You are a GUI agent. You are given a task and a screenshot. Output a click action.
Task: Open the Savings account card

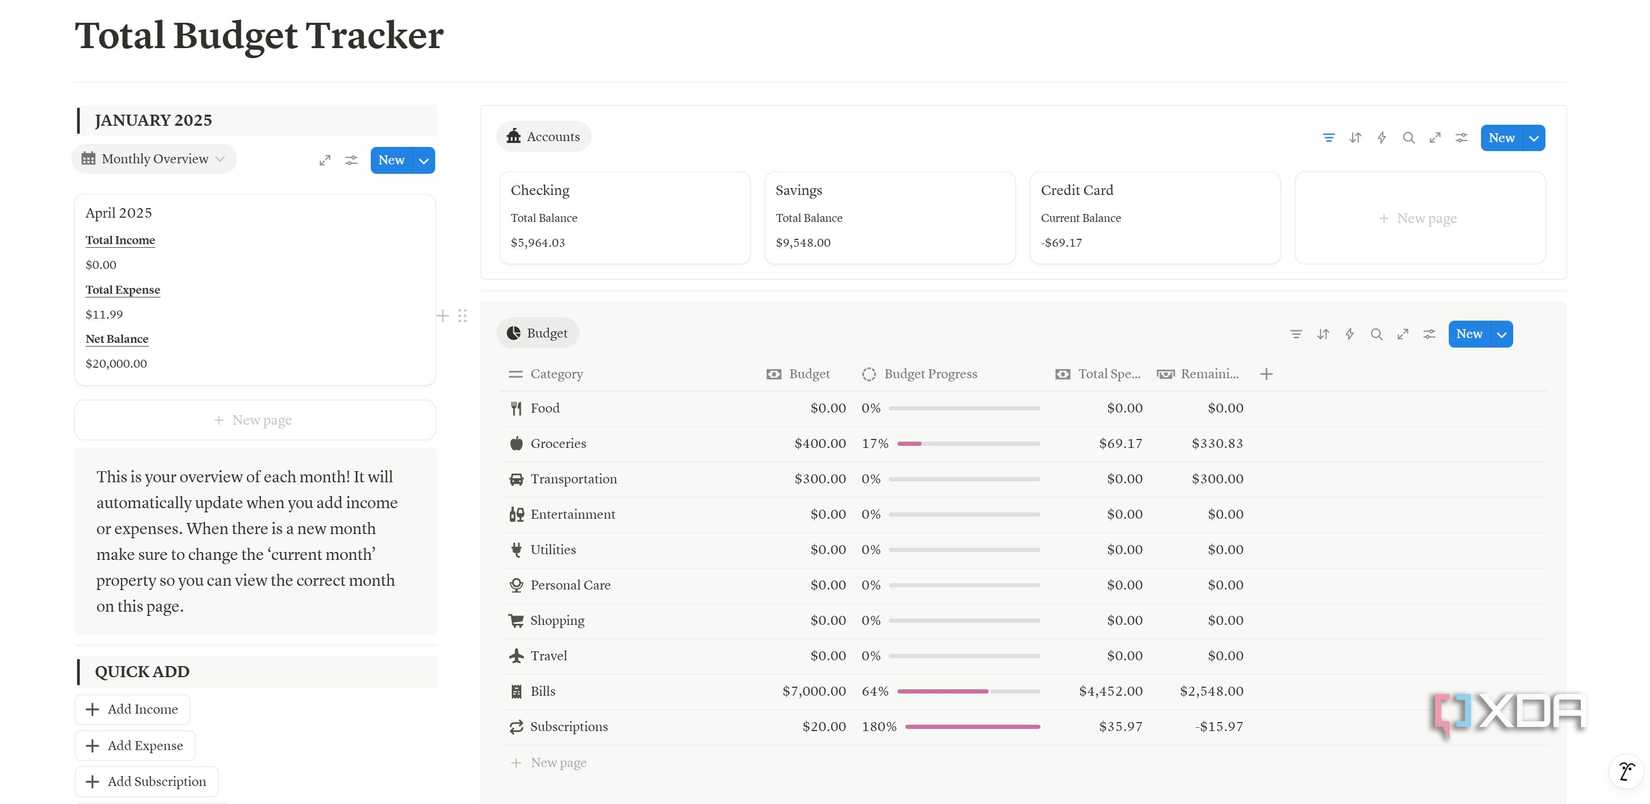[x=890, y=217]
